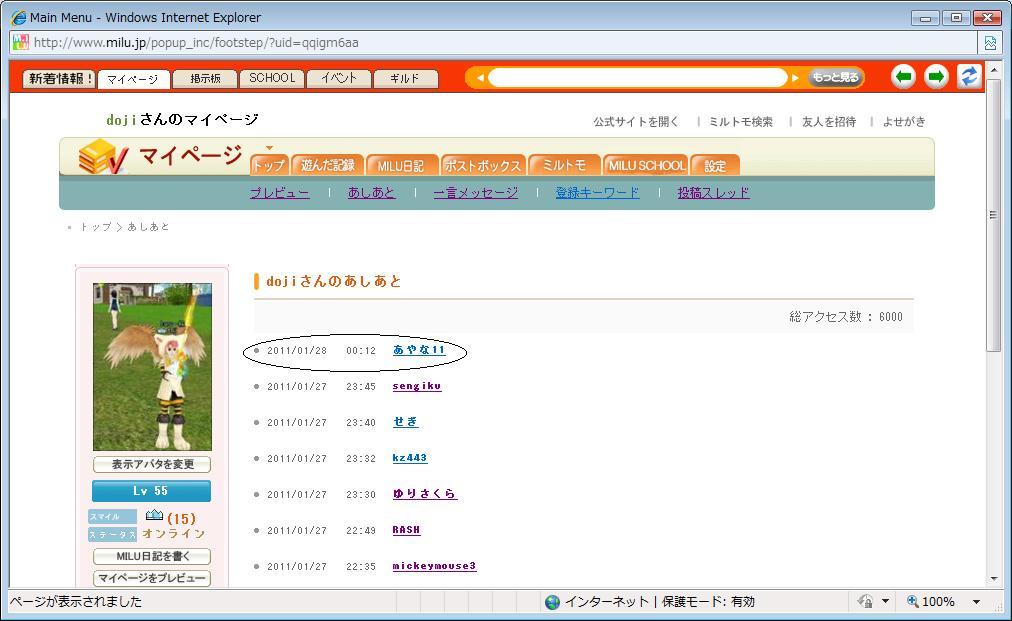Click the green forward arrow icon

click(x=936, y=77)
